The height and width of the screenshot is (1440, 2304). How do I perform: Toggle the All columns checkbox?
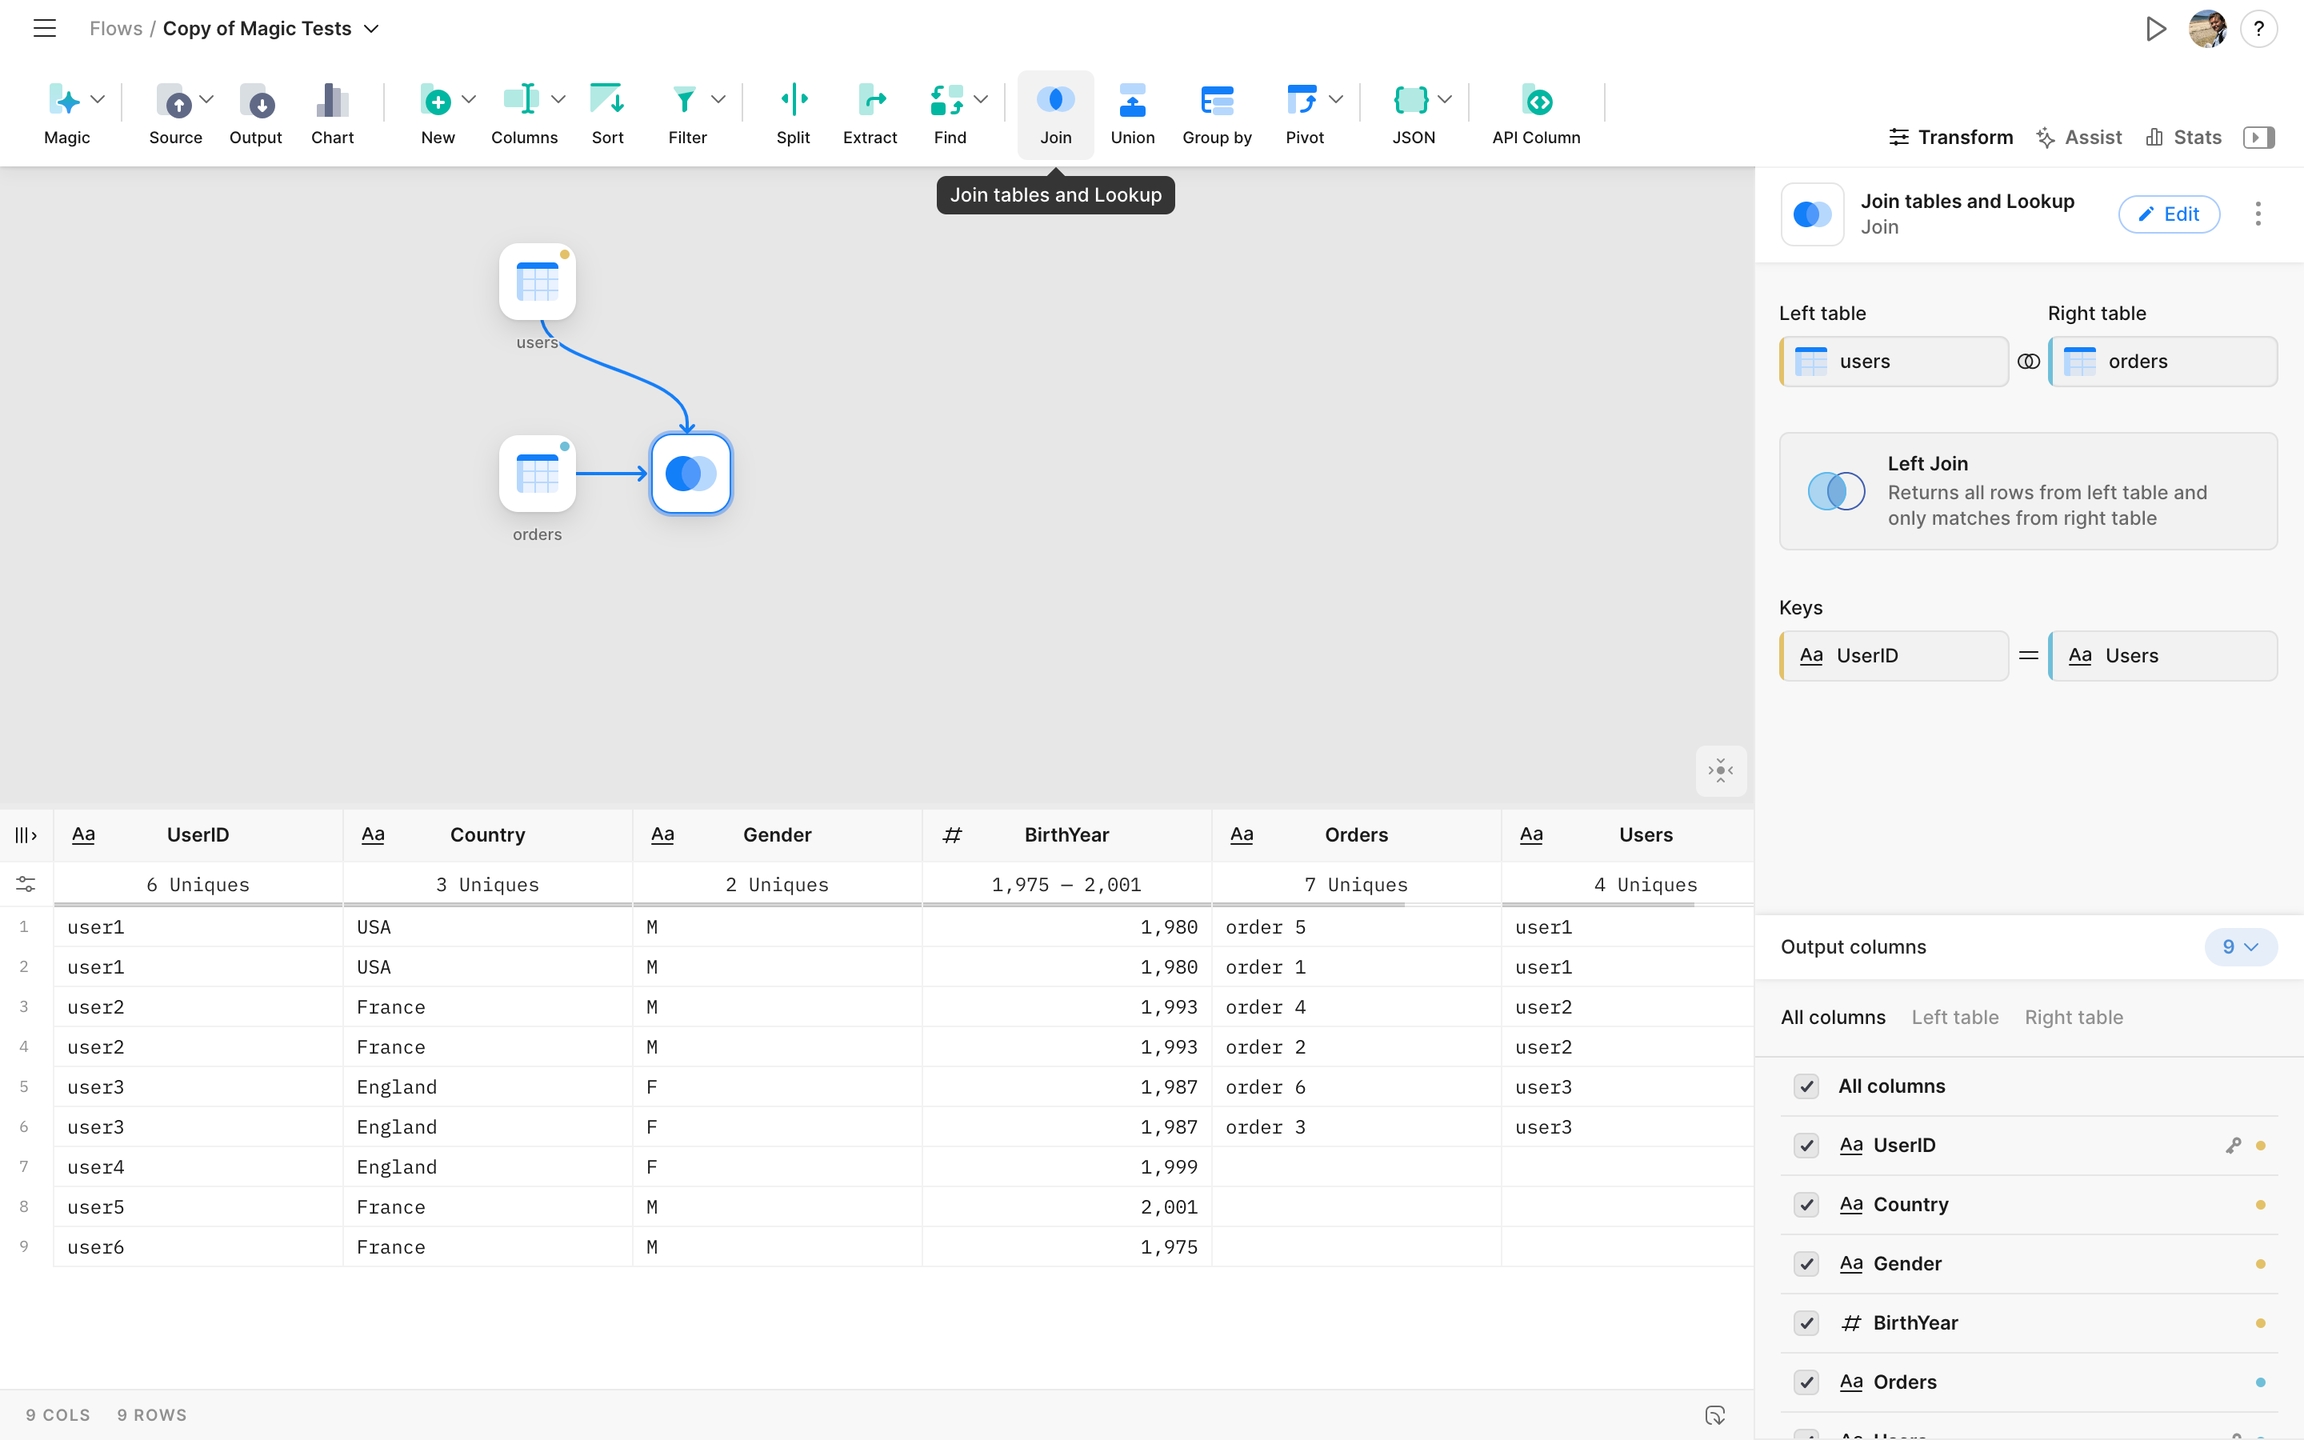click(1806, 1086)
